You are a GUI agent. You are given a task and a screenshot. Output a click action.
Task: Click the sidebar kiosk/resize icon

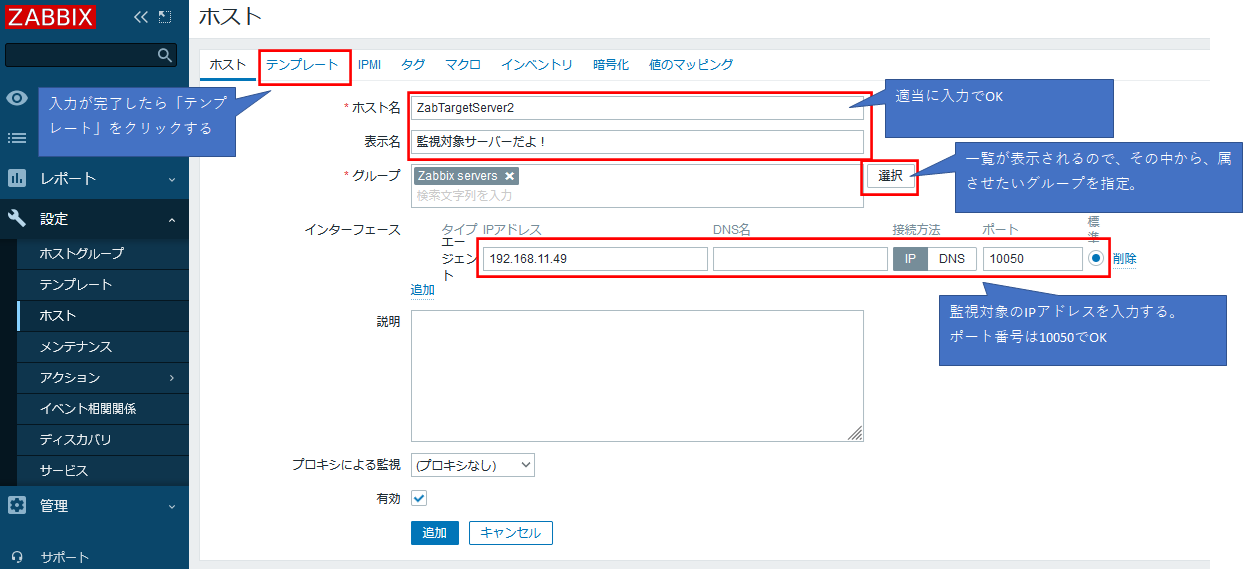tap(165, 17)
